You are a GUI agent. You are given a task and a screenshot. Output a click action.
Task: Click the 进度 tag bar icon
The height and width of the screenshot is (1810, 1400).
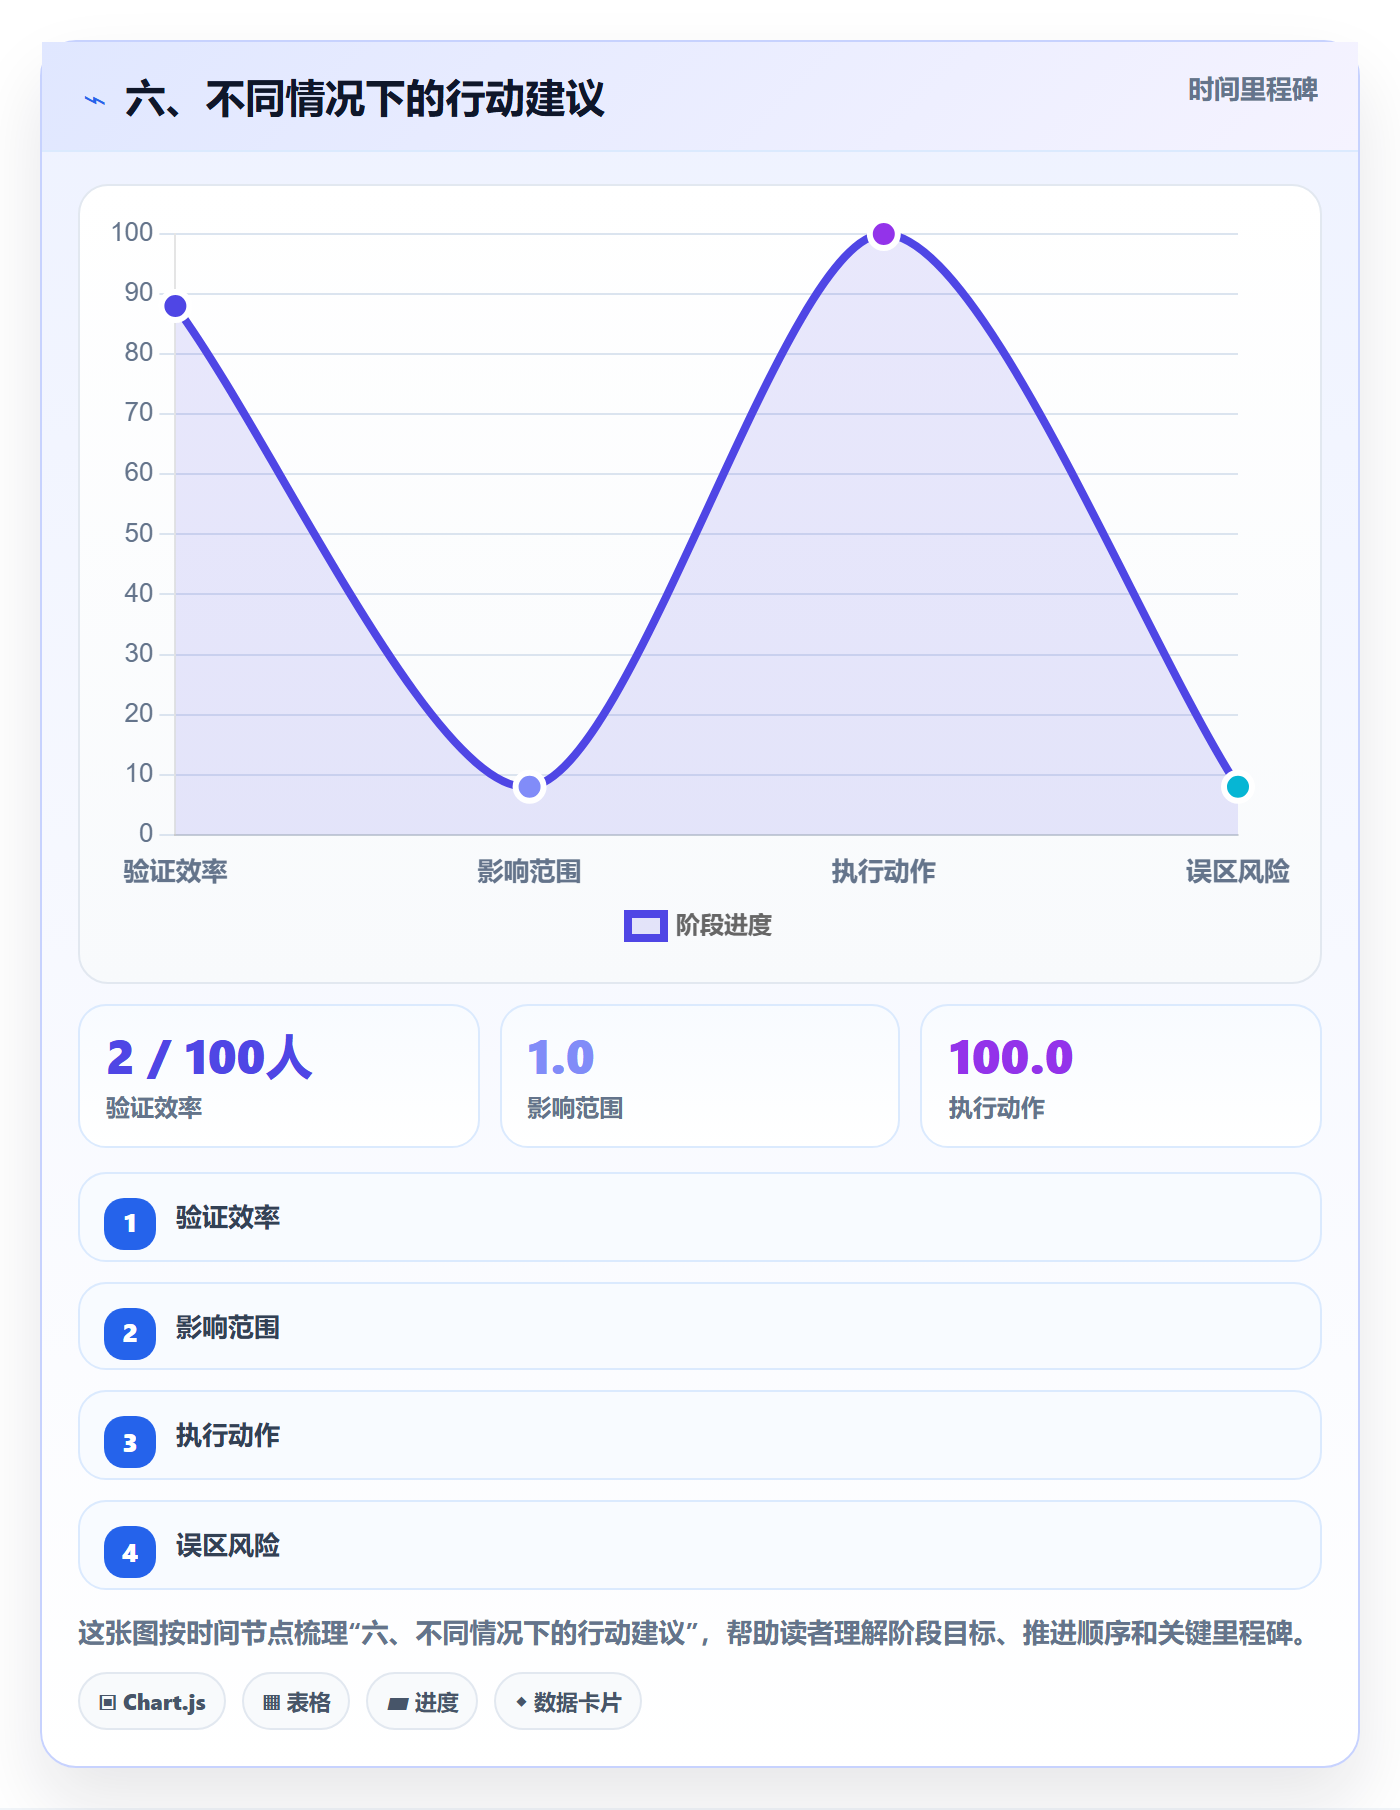tap(398, 1703)
